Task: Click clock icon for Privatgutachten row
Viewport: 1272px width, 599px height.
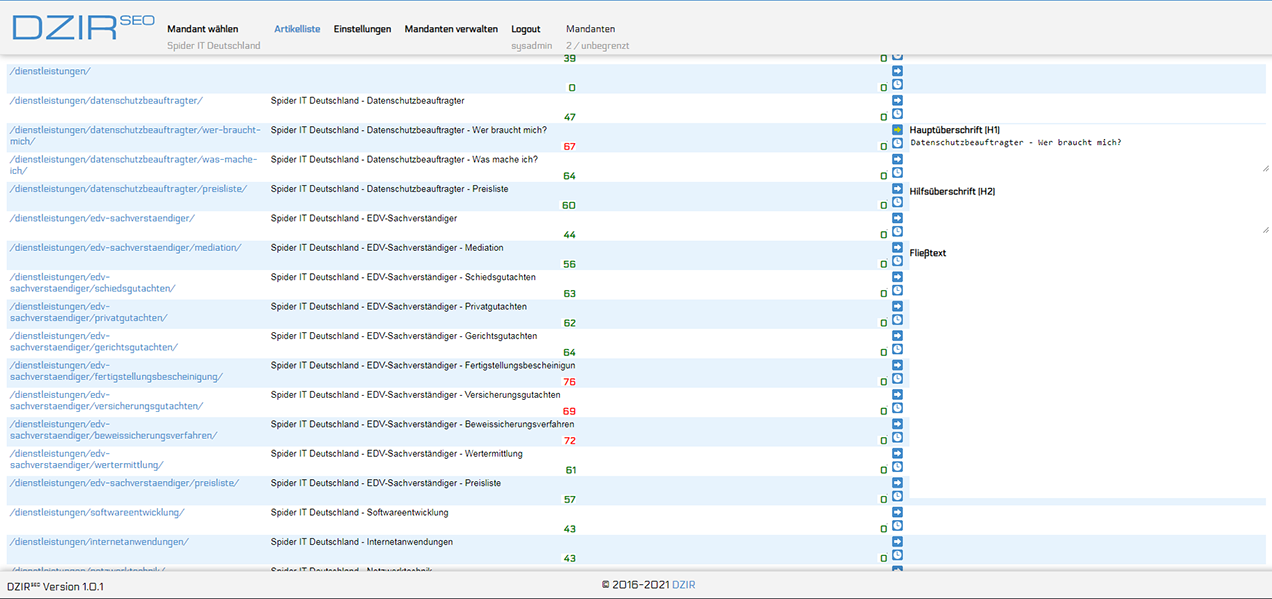Action: coord(897,320)
